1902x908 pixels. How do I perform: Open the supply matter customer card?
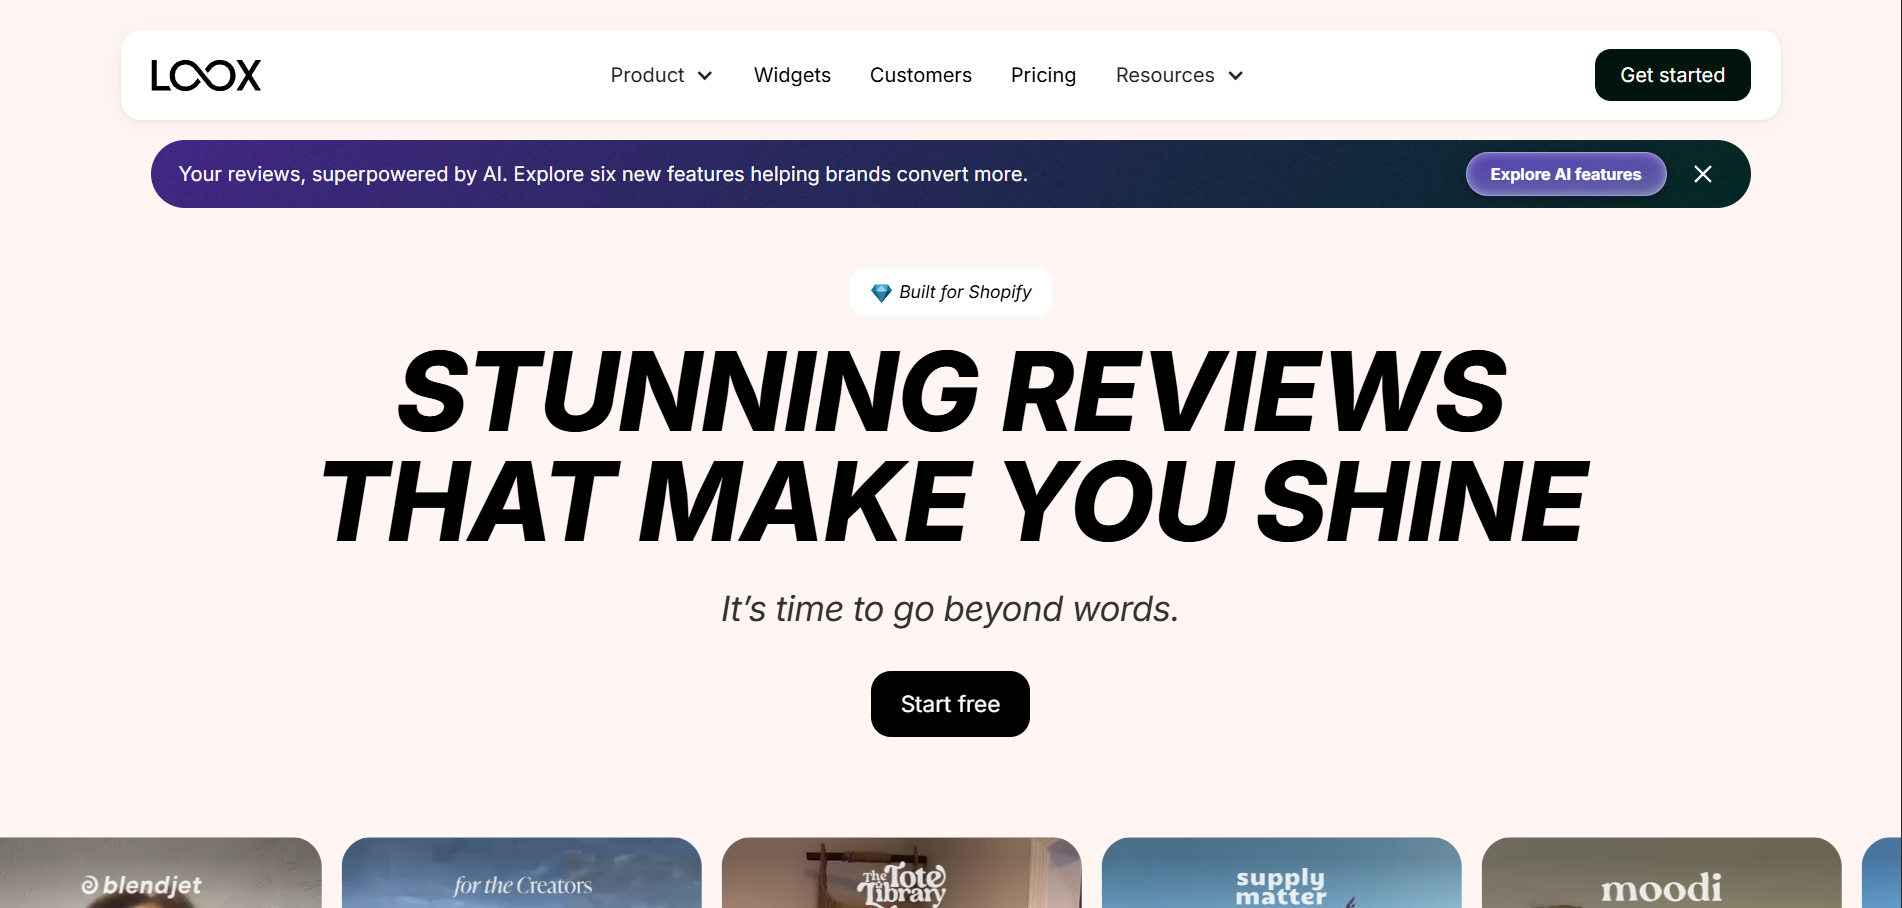(x=1281, y=876)
